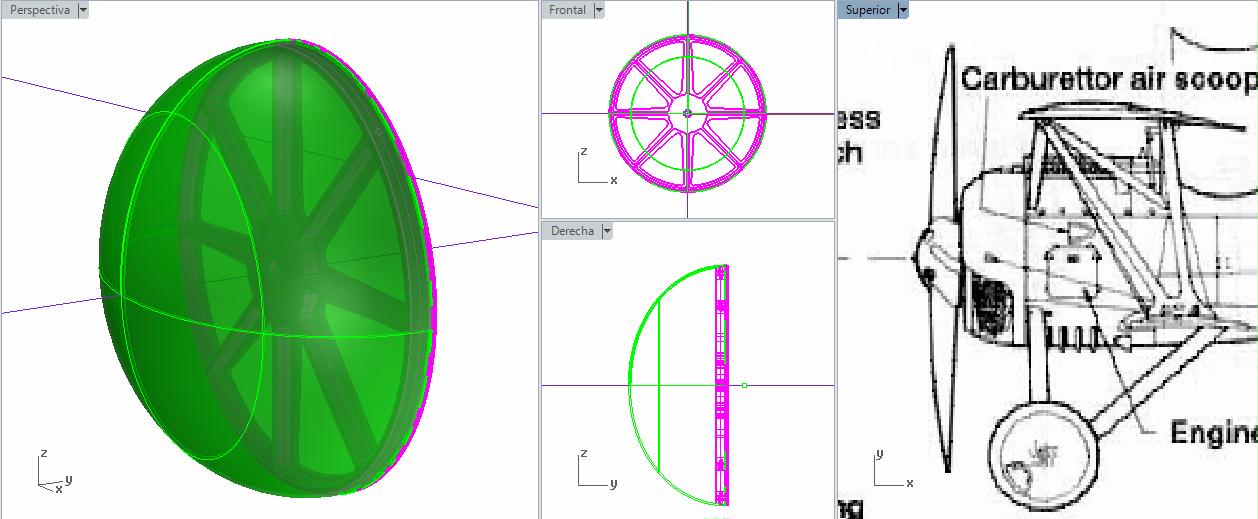Open the Superior viewport dropdown arrow

[x=903, y=10]
